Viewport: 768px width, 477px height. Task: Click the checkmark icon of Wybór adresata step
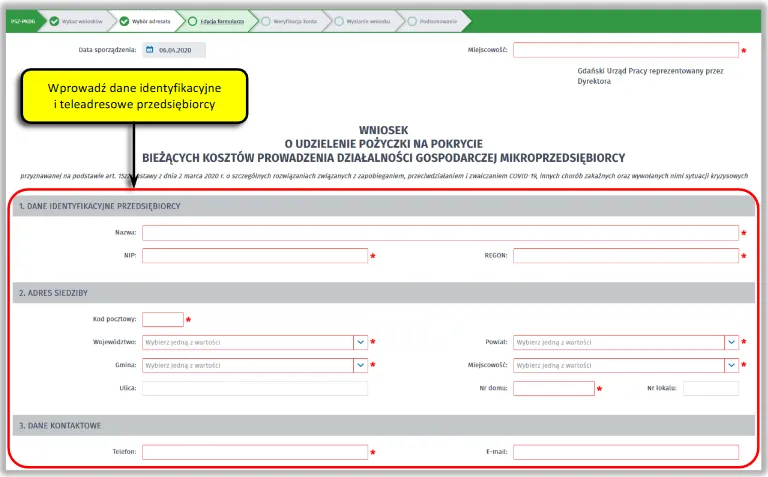click(x=124, y=20)
